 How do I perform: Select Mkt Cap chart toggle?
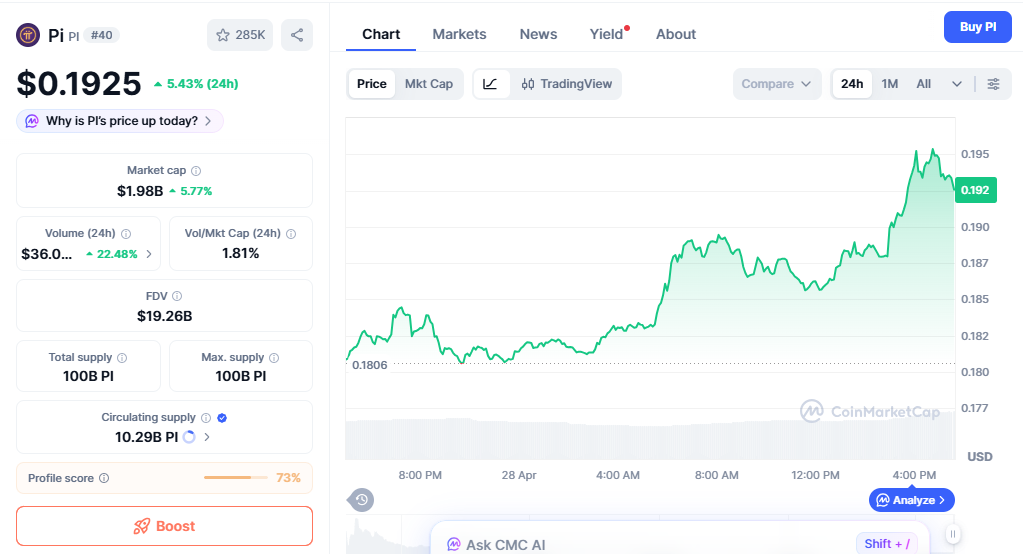tap(429, 84)
